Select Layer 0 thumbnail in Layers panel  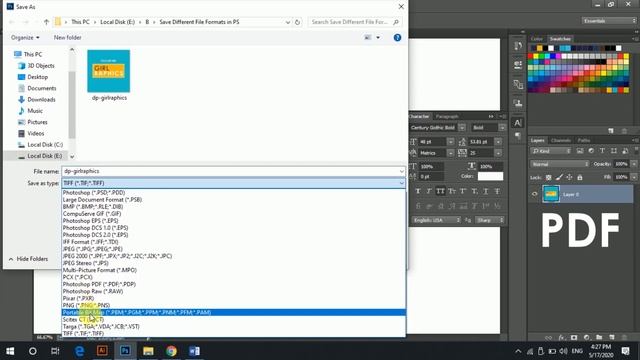[551, 194]
